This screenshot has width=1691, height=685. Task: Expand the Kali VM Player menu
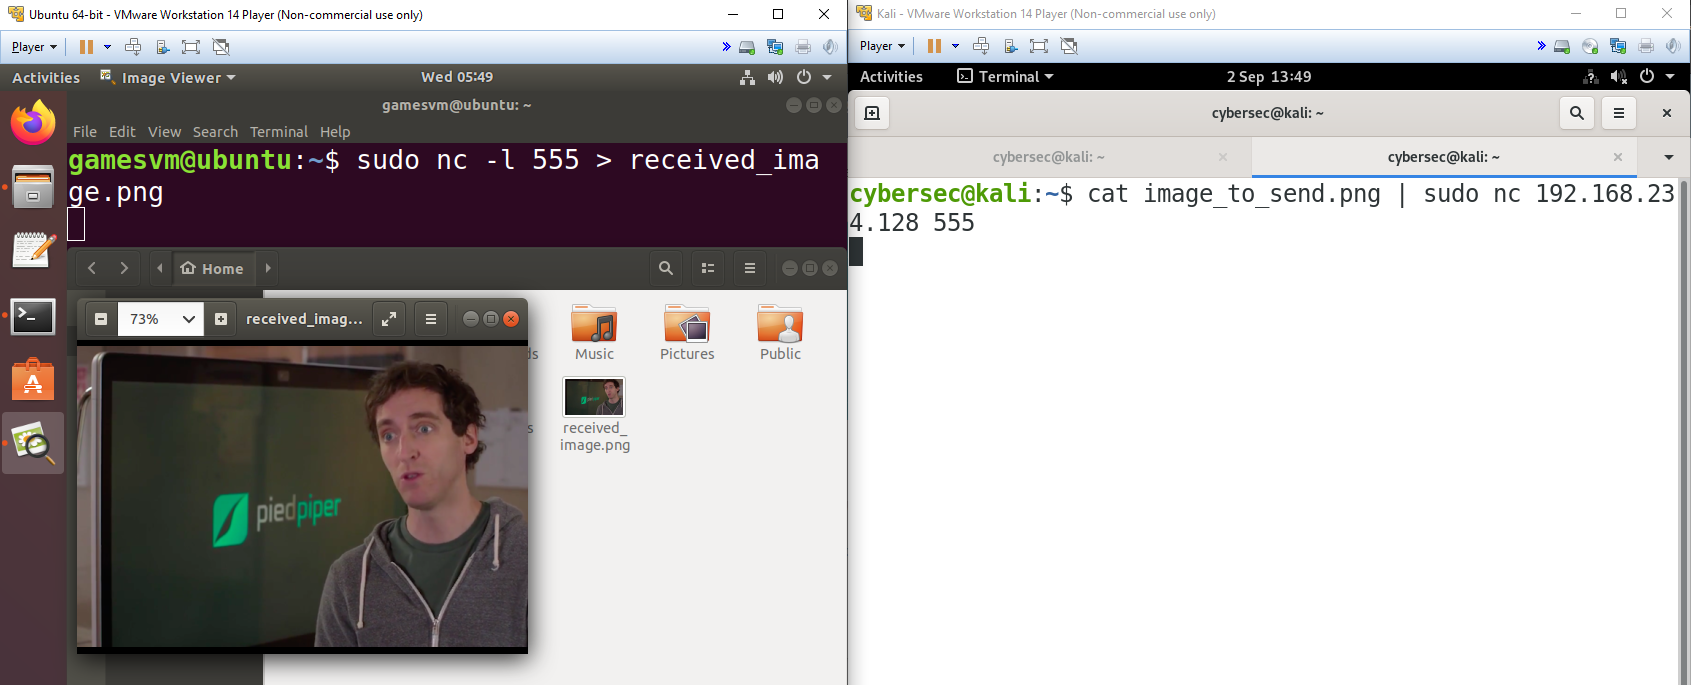(882, 46)
